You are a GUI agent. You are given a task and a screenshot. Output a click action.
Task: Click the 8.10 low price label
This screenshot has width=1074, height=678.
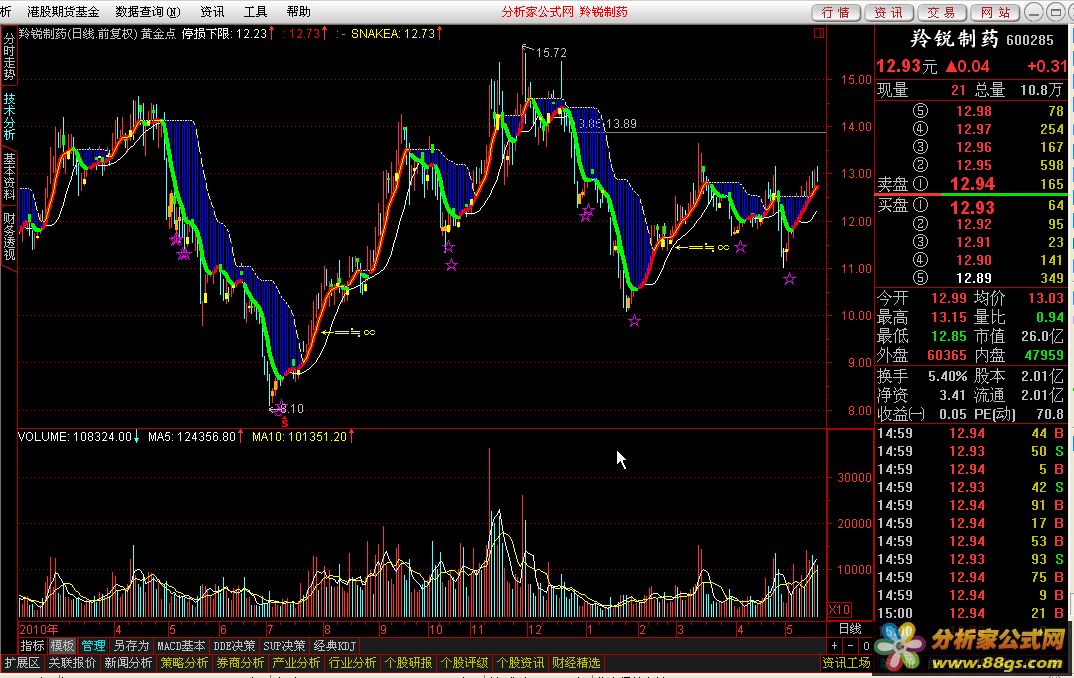pos(292,409)
